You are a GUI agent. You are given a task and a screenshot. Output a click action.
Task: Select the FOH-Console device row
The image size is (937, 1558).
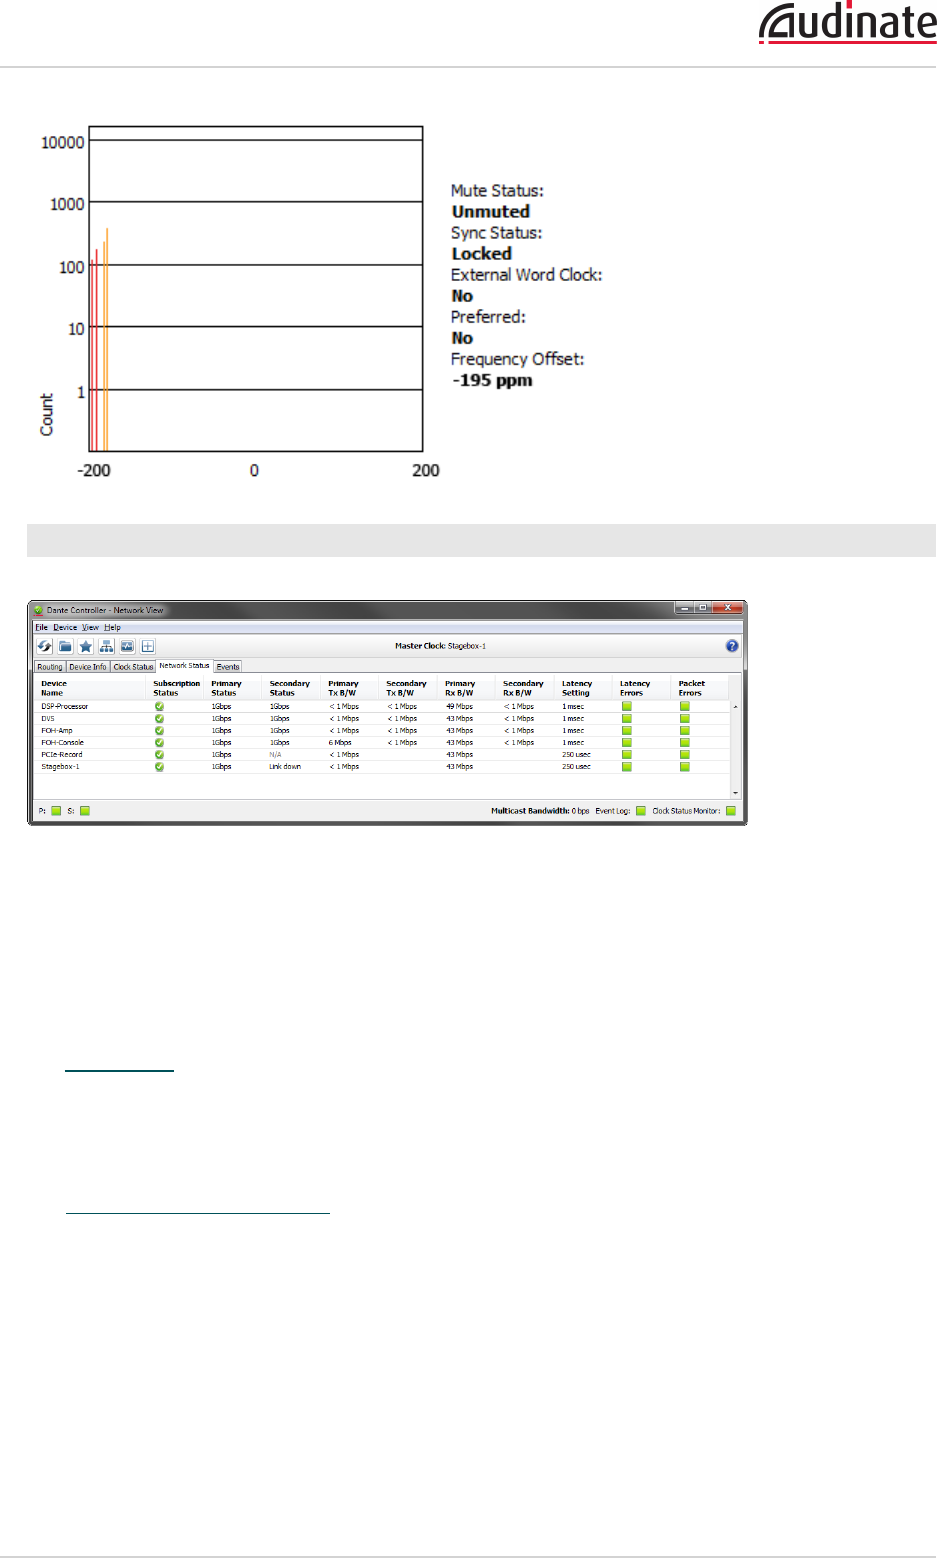click(381, 742)
